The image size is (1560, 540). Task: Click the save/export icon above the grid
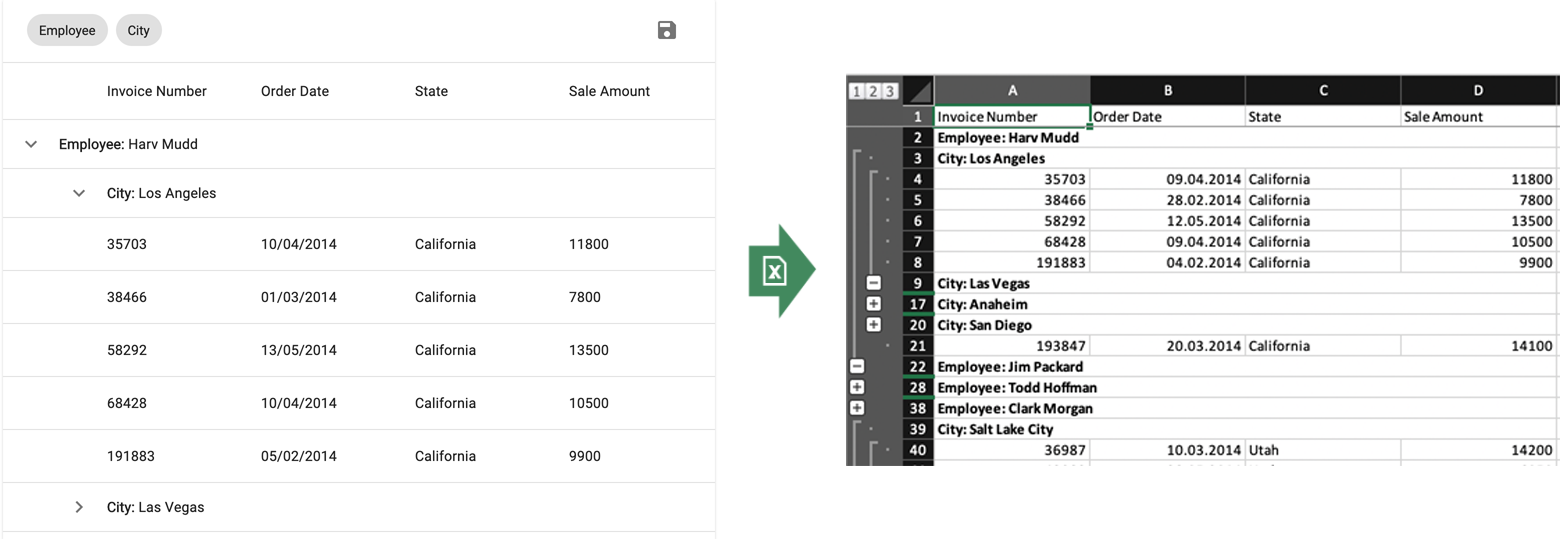pyautogui.click(x=667, y=30)
